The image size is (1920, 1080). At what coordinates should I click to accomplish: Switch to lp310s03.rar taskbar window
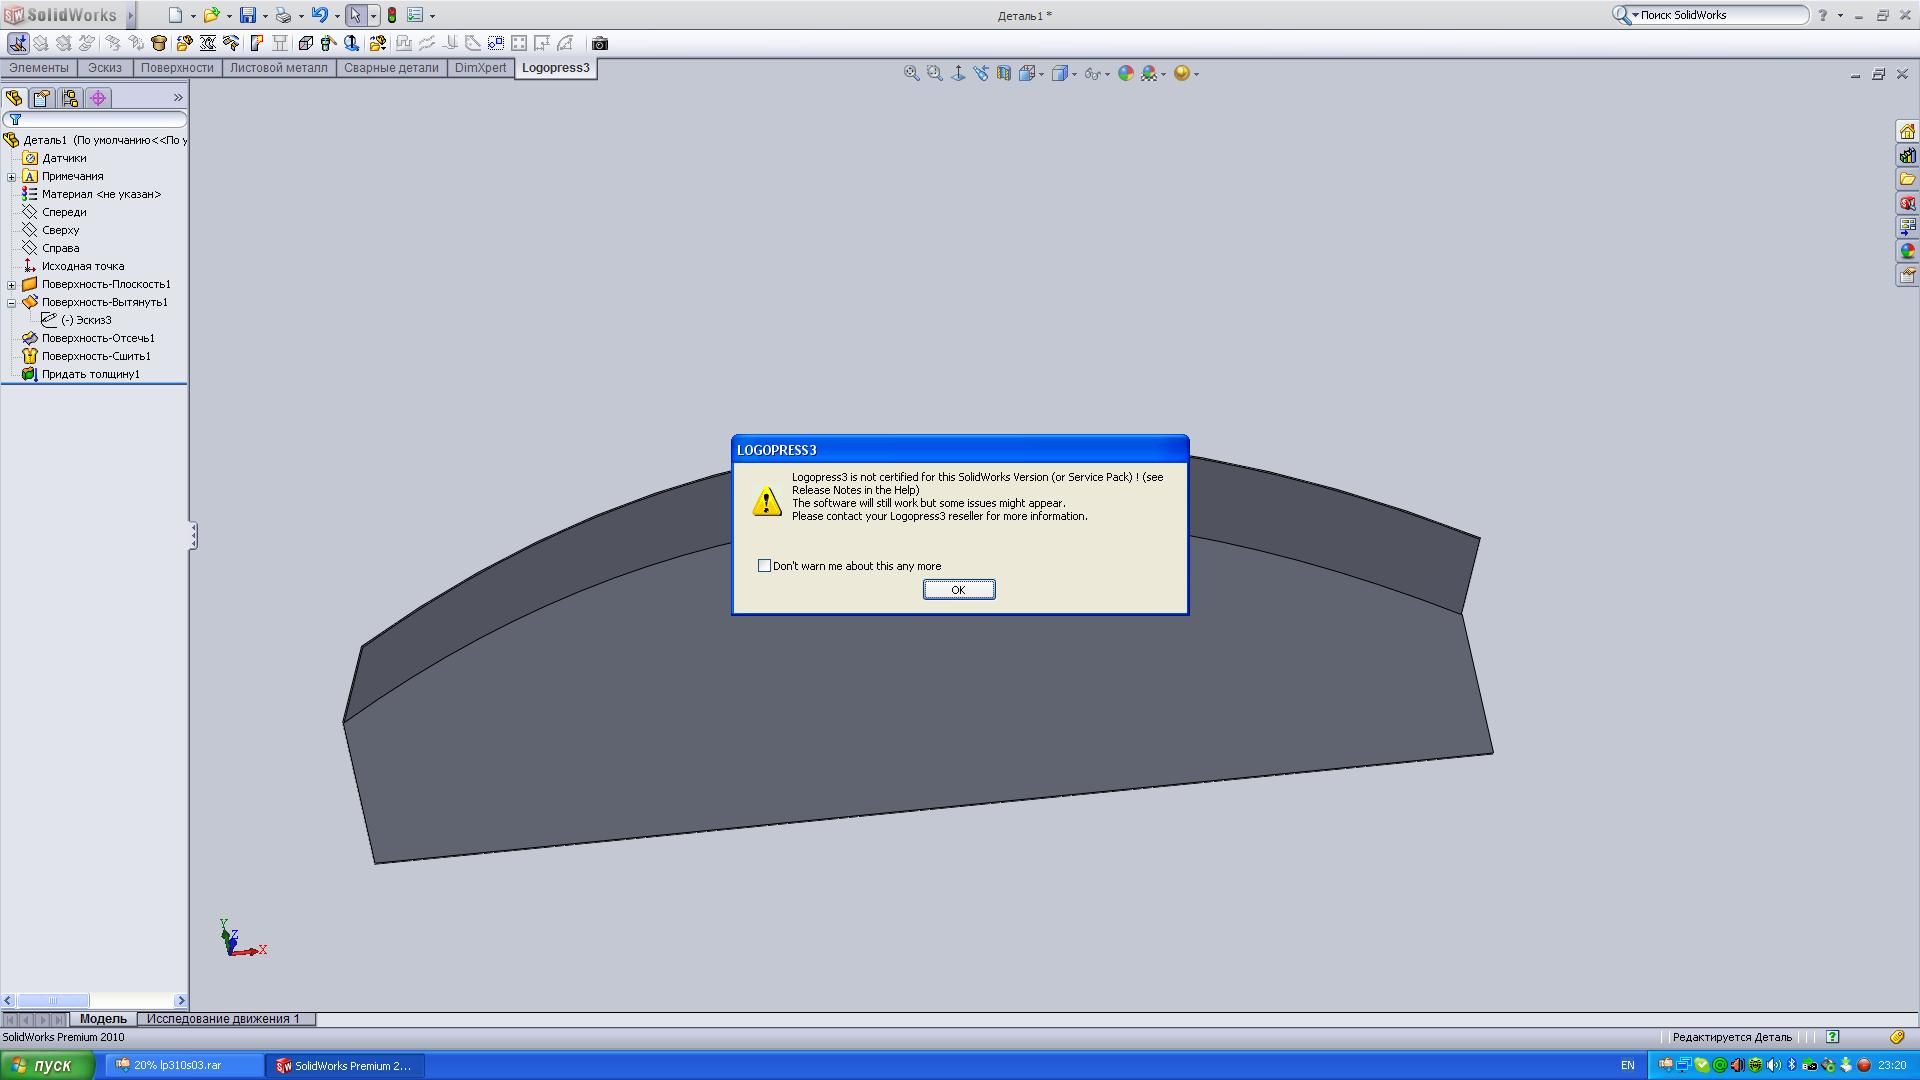point(184,1066)
